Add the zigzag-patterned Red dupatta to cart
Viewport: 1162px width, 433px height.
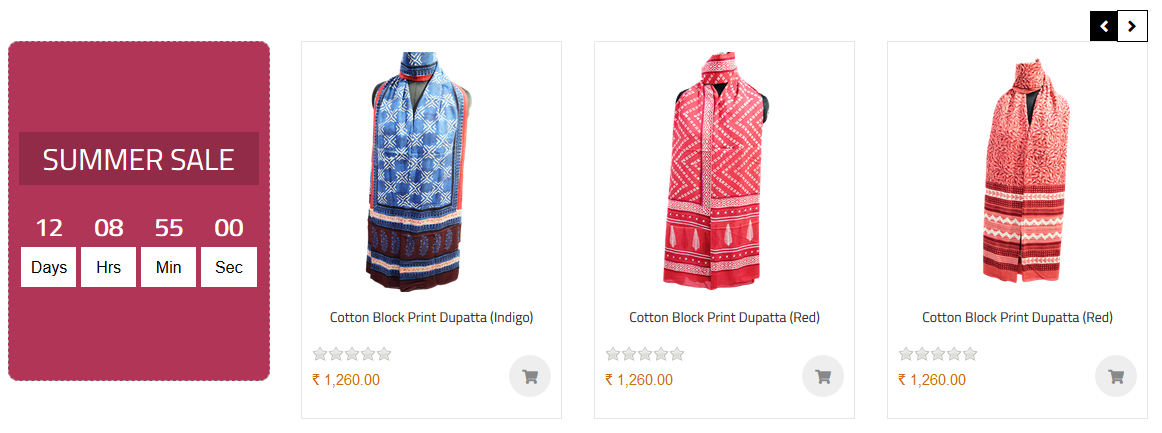point(823,377)
